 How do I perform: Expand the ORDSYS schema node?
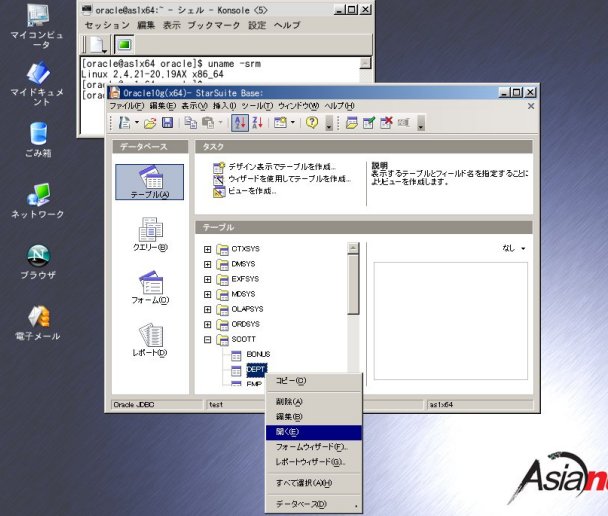(207, 325)
